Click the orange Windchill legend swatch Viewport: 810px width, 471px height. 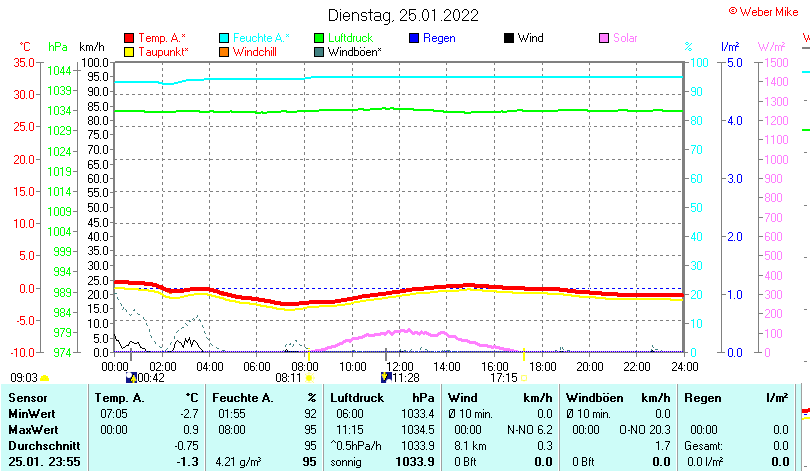[x=224, y=52]
